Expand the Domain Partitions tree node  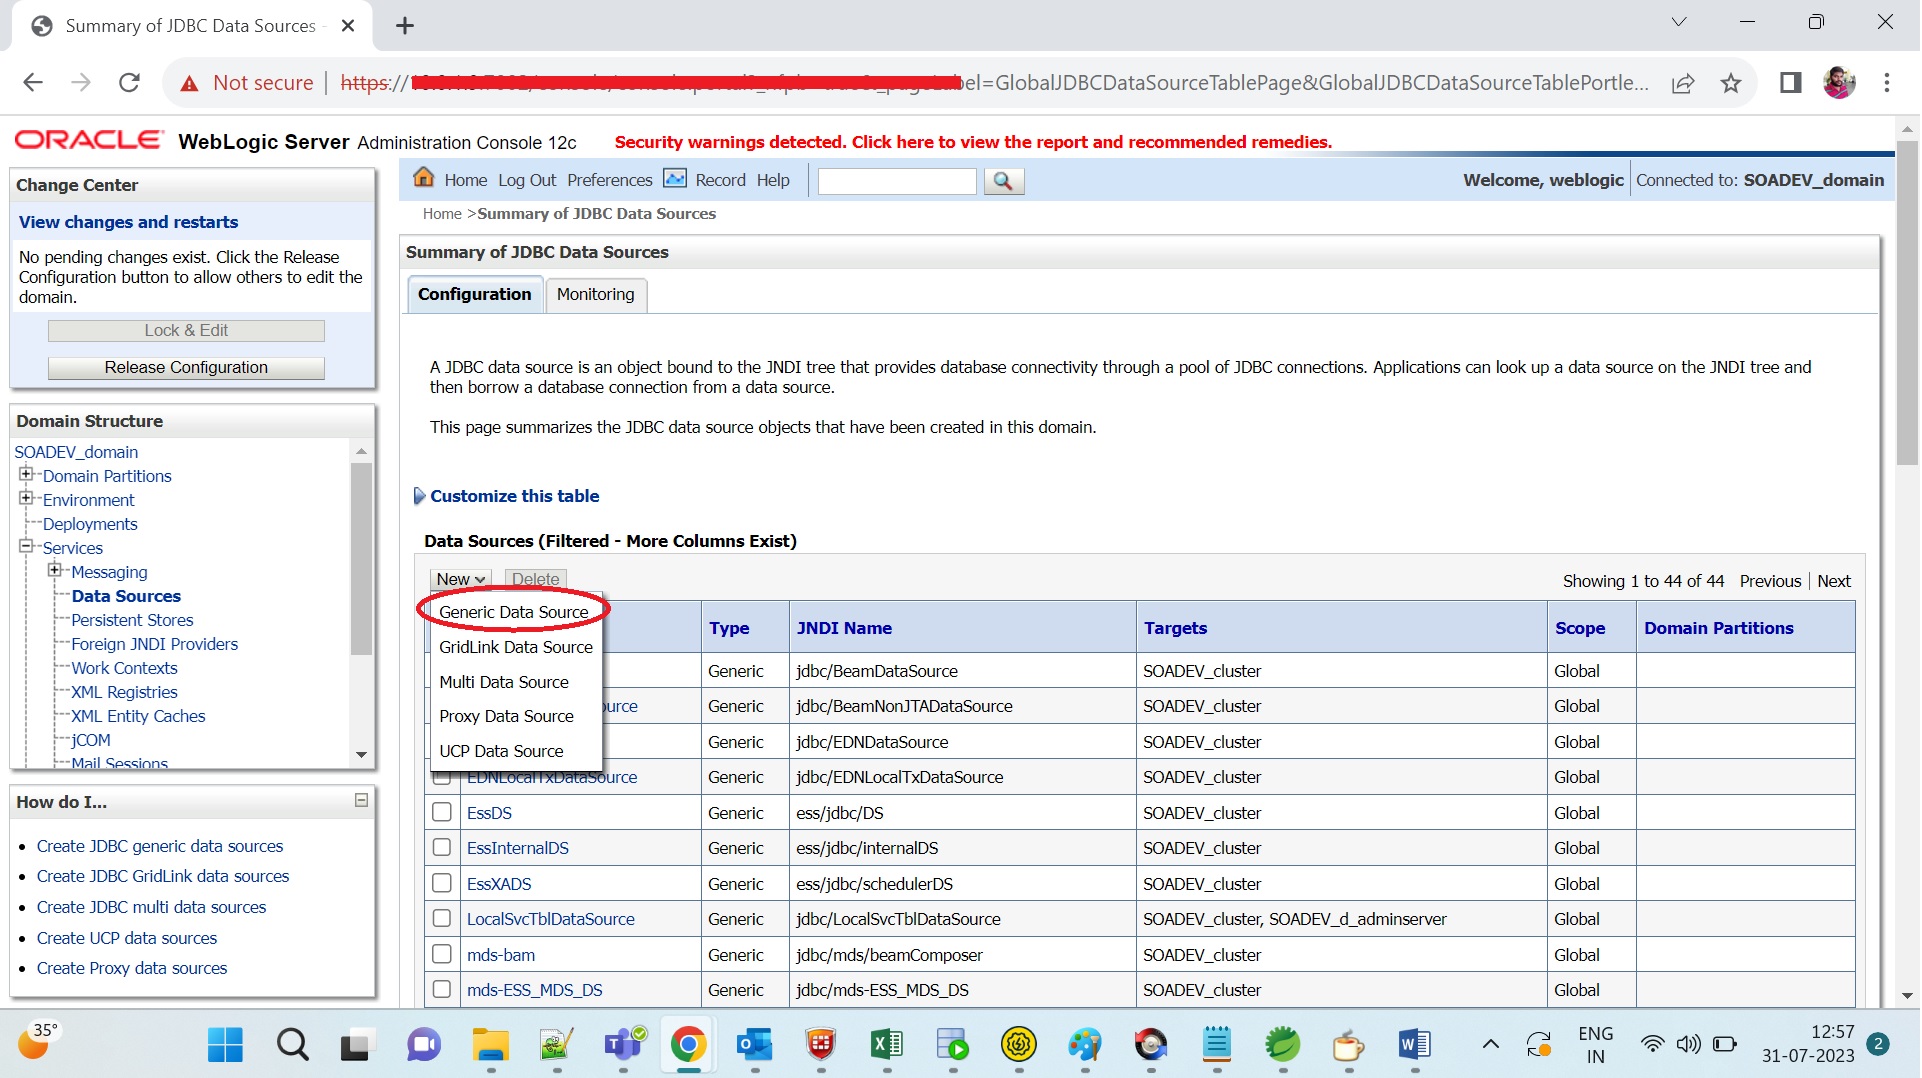pyautogui.click(x=26, y=474)
